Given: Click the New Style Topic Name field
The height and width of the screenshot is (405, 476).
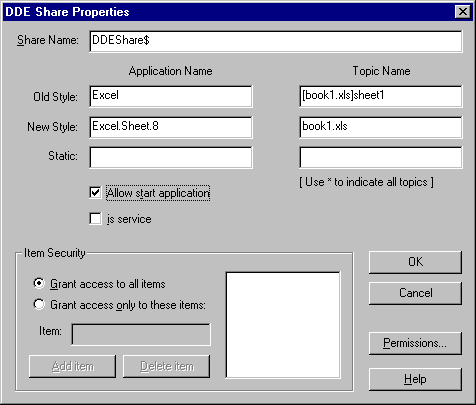Looking at the screenshot, I should tap(381, 127).
